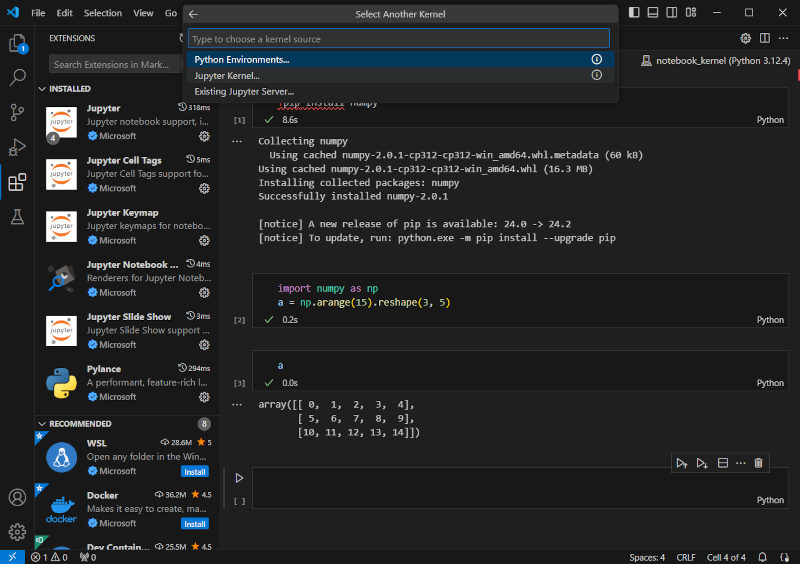Open more cell actions in cell toolbar
This screenshot has height=564, width=800.
741,463
